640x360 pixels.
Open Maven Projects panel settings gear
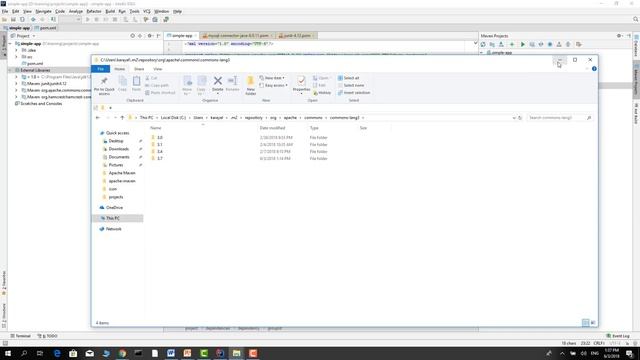pyautogui.click(x=619, y=36)
